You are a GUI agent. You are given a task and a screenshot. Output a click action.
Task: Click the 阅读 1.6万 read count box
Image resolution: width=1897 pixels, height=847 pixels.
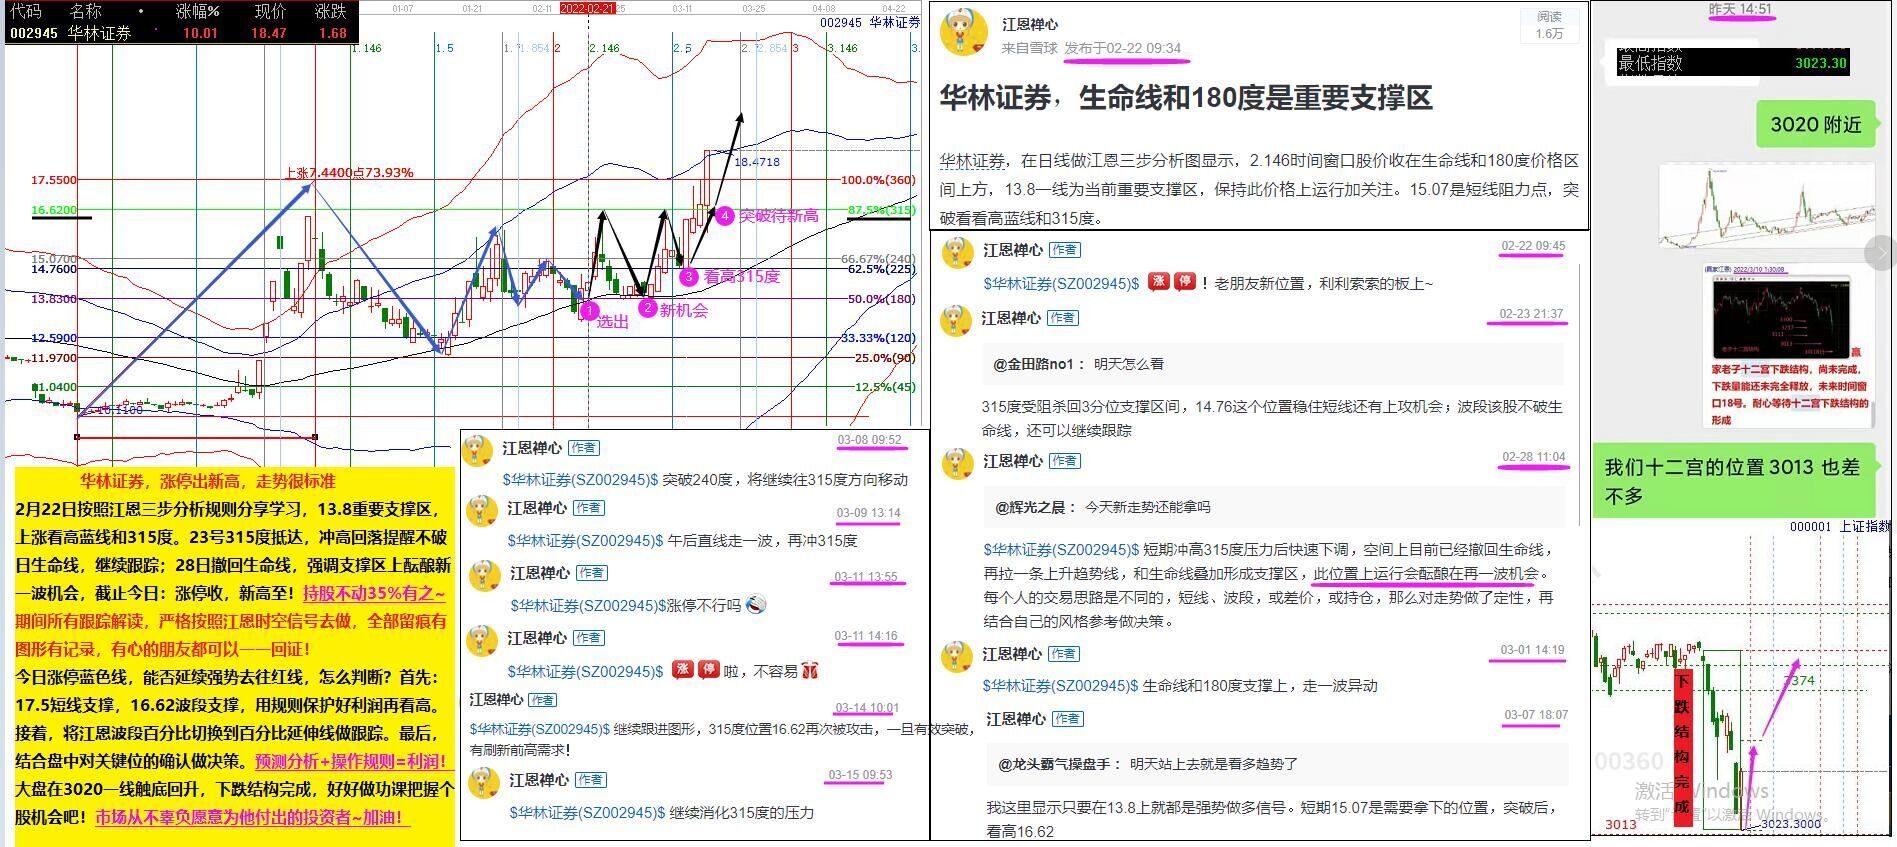pos(1549,26)
